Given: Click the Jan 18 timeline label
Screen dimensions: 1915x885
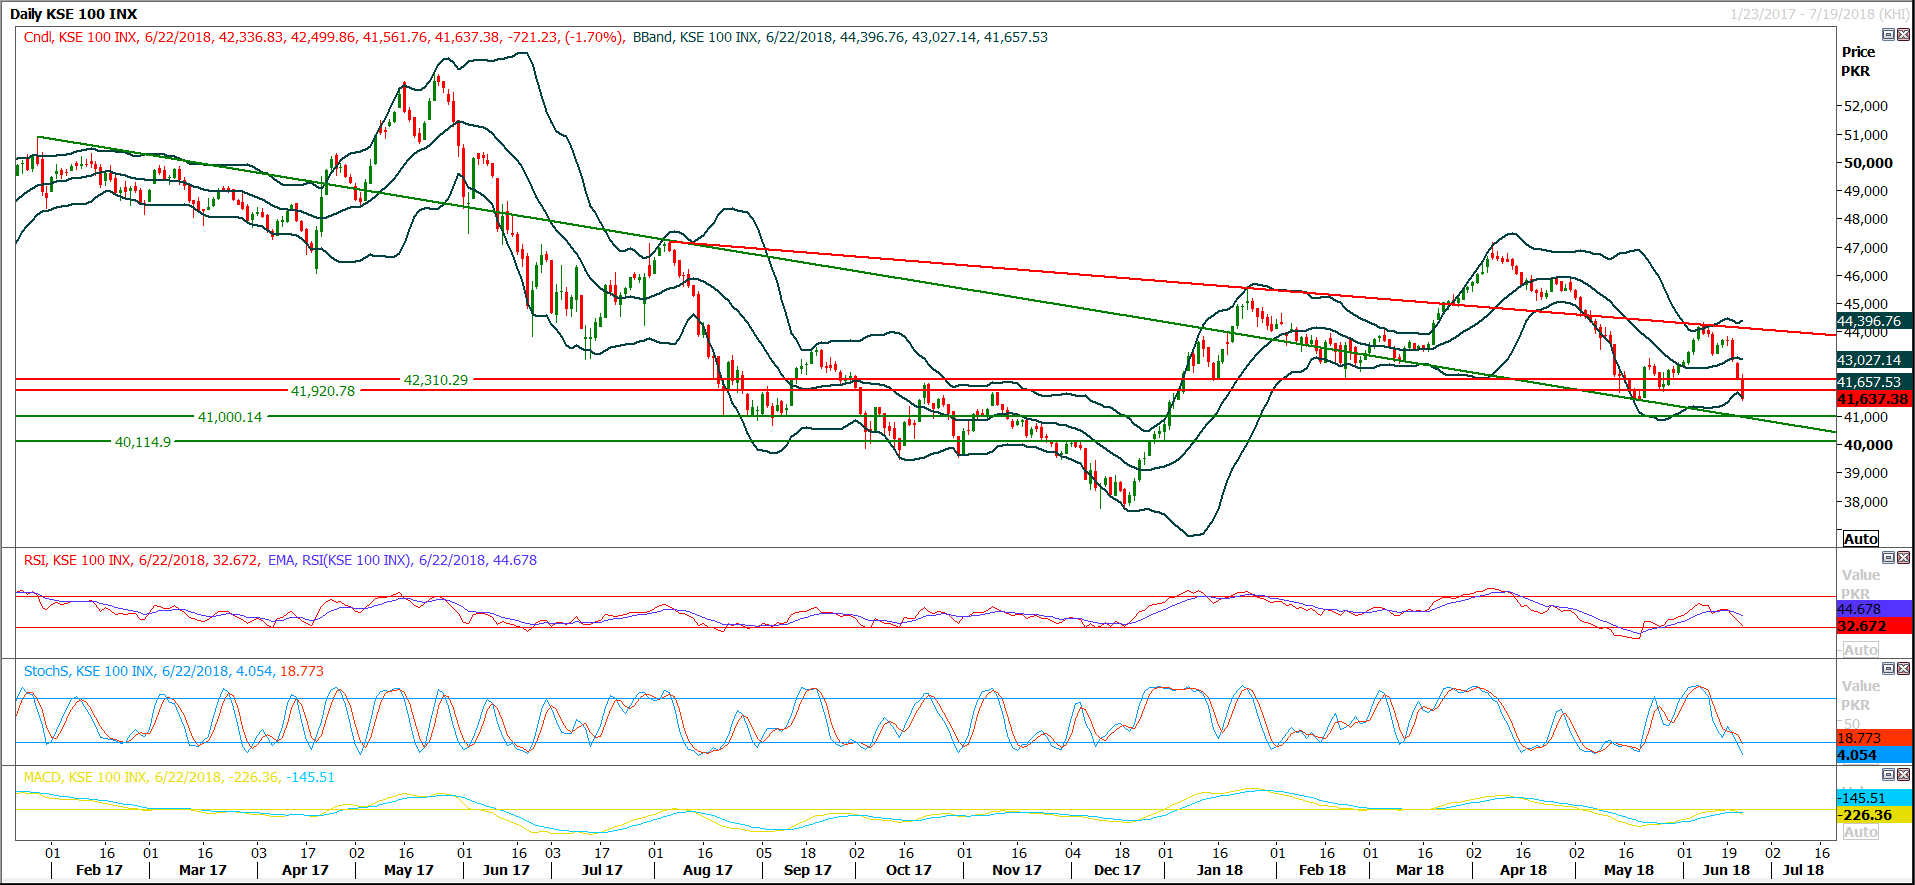Looking at the screenshot, I should coord(1219,870).
